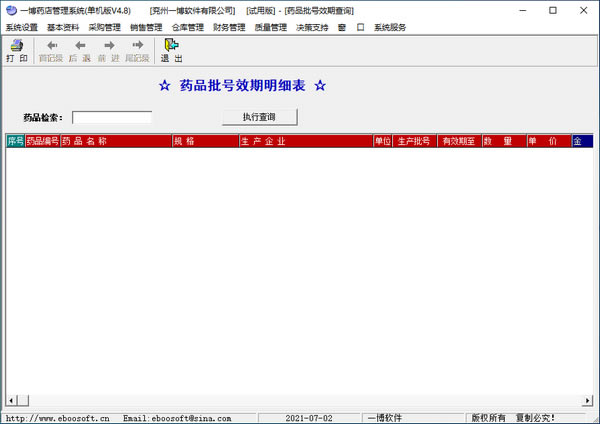600x424 pixels.
Task: Open the 仓库管理 menu
Action: [x=187, y=27]
